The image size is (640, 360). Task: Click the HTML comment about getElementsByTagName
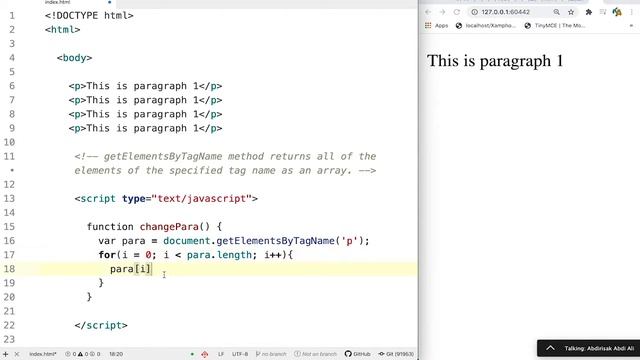(x=225, y=163)
